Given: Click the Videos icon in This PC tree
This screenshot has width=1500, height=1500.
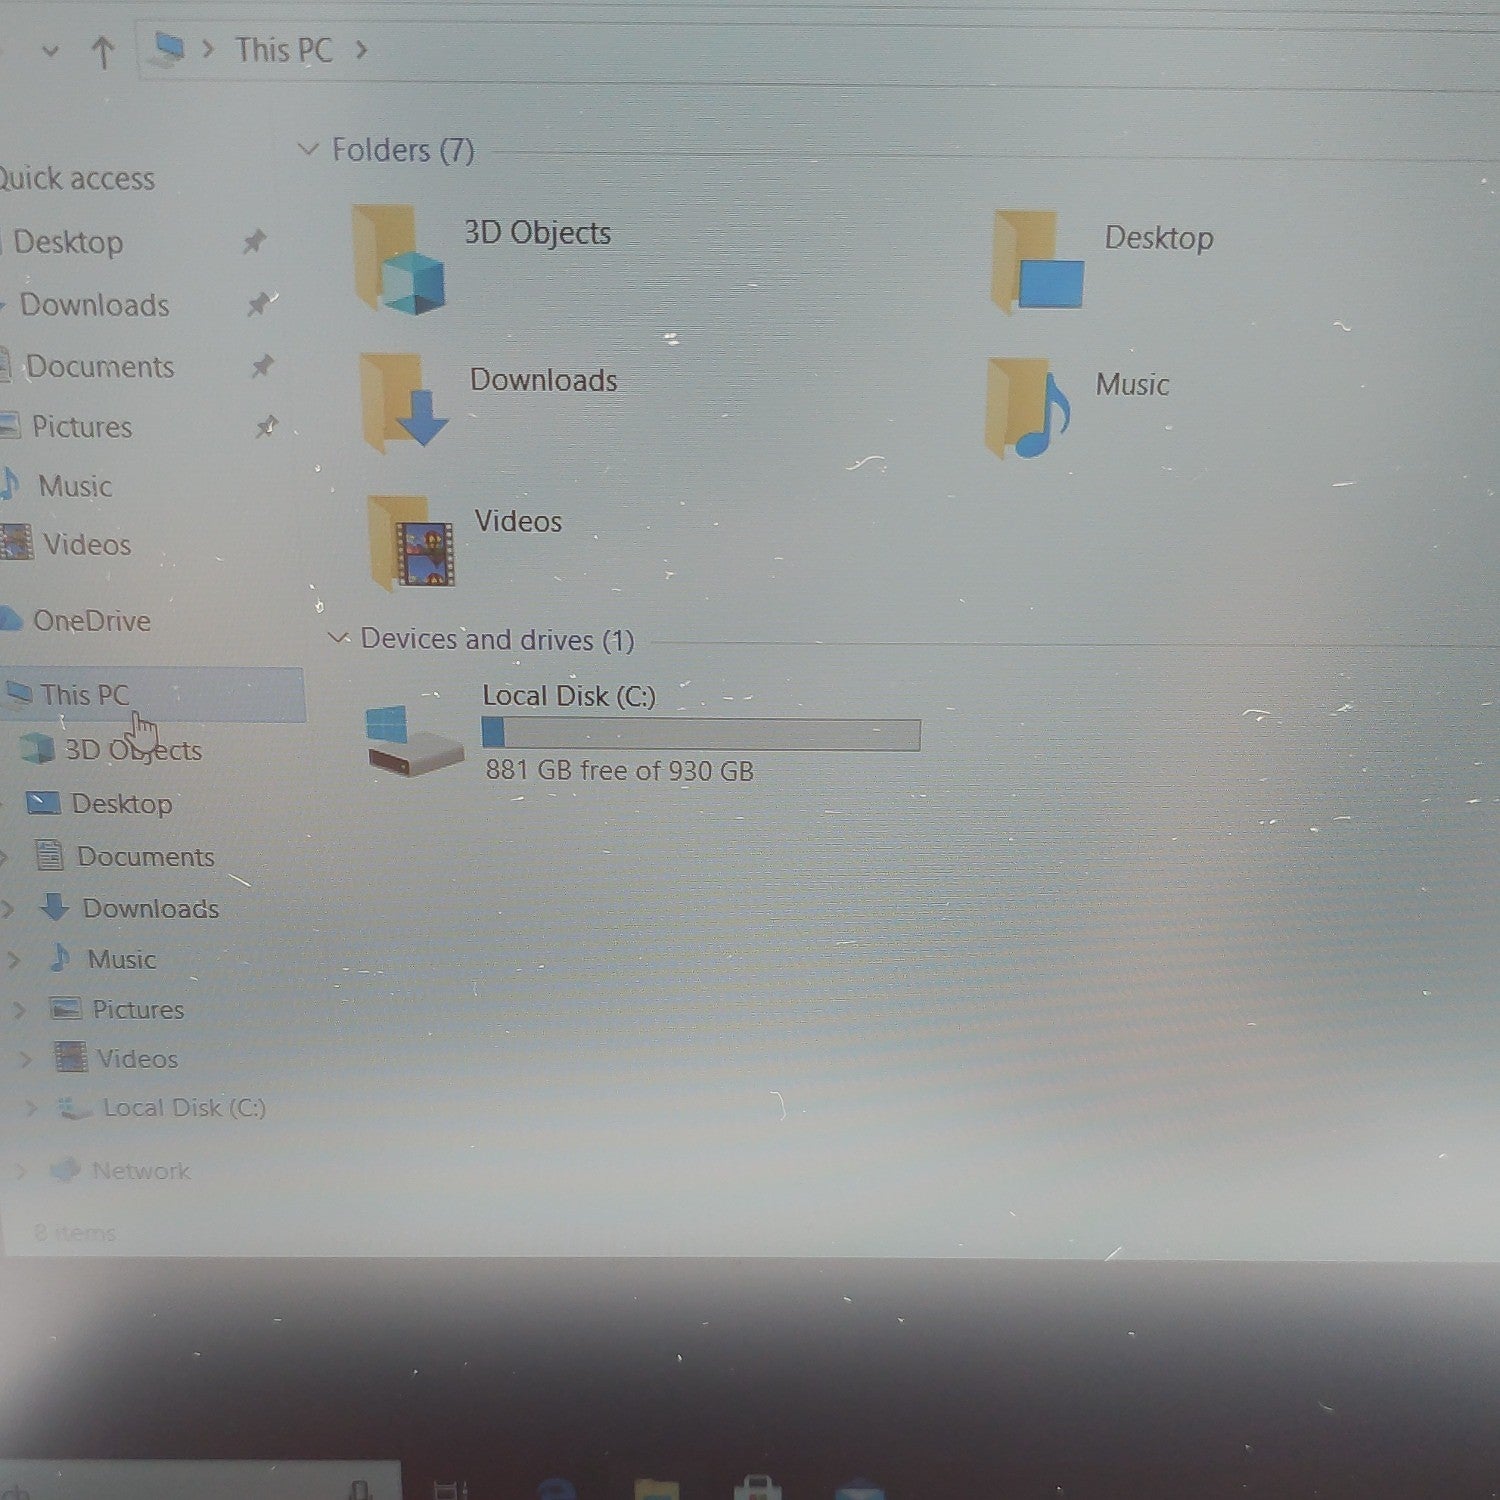Looking at the screenshot, I should pyautogui.click(x=70, y=1057).
